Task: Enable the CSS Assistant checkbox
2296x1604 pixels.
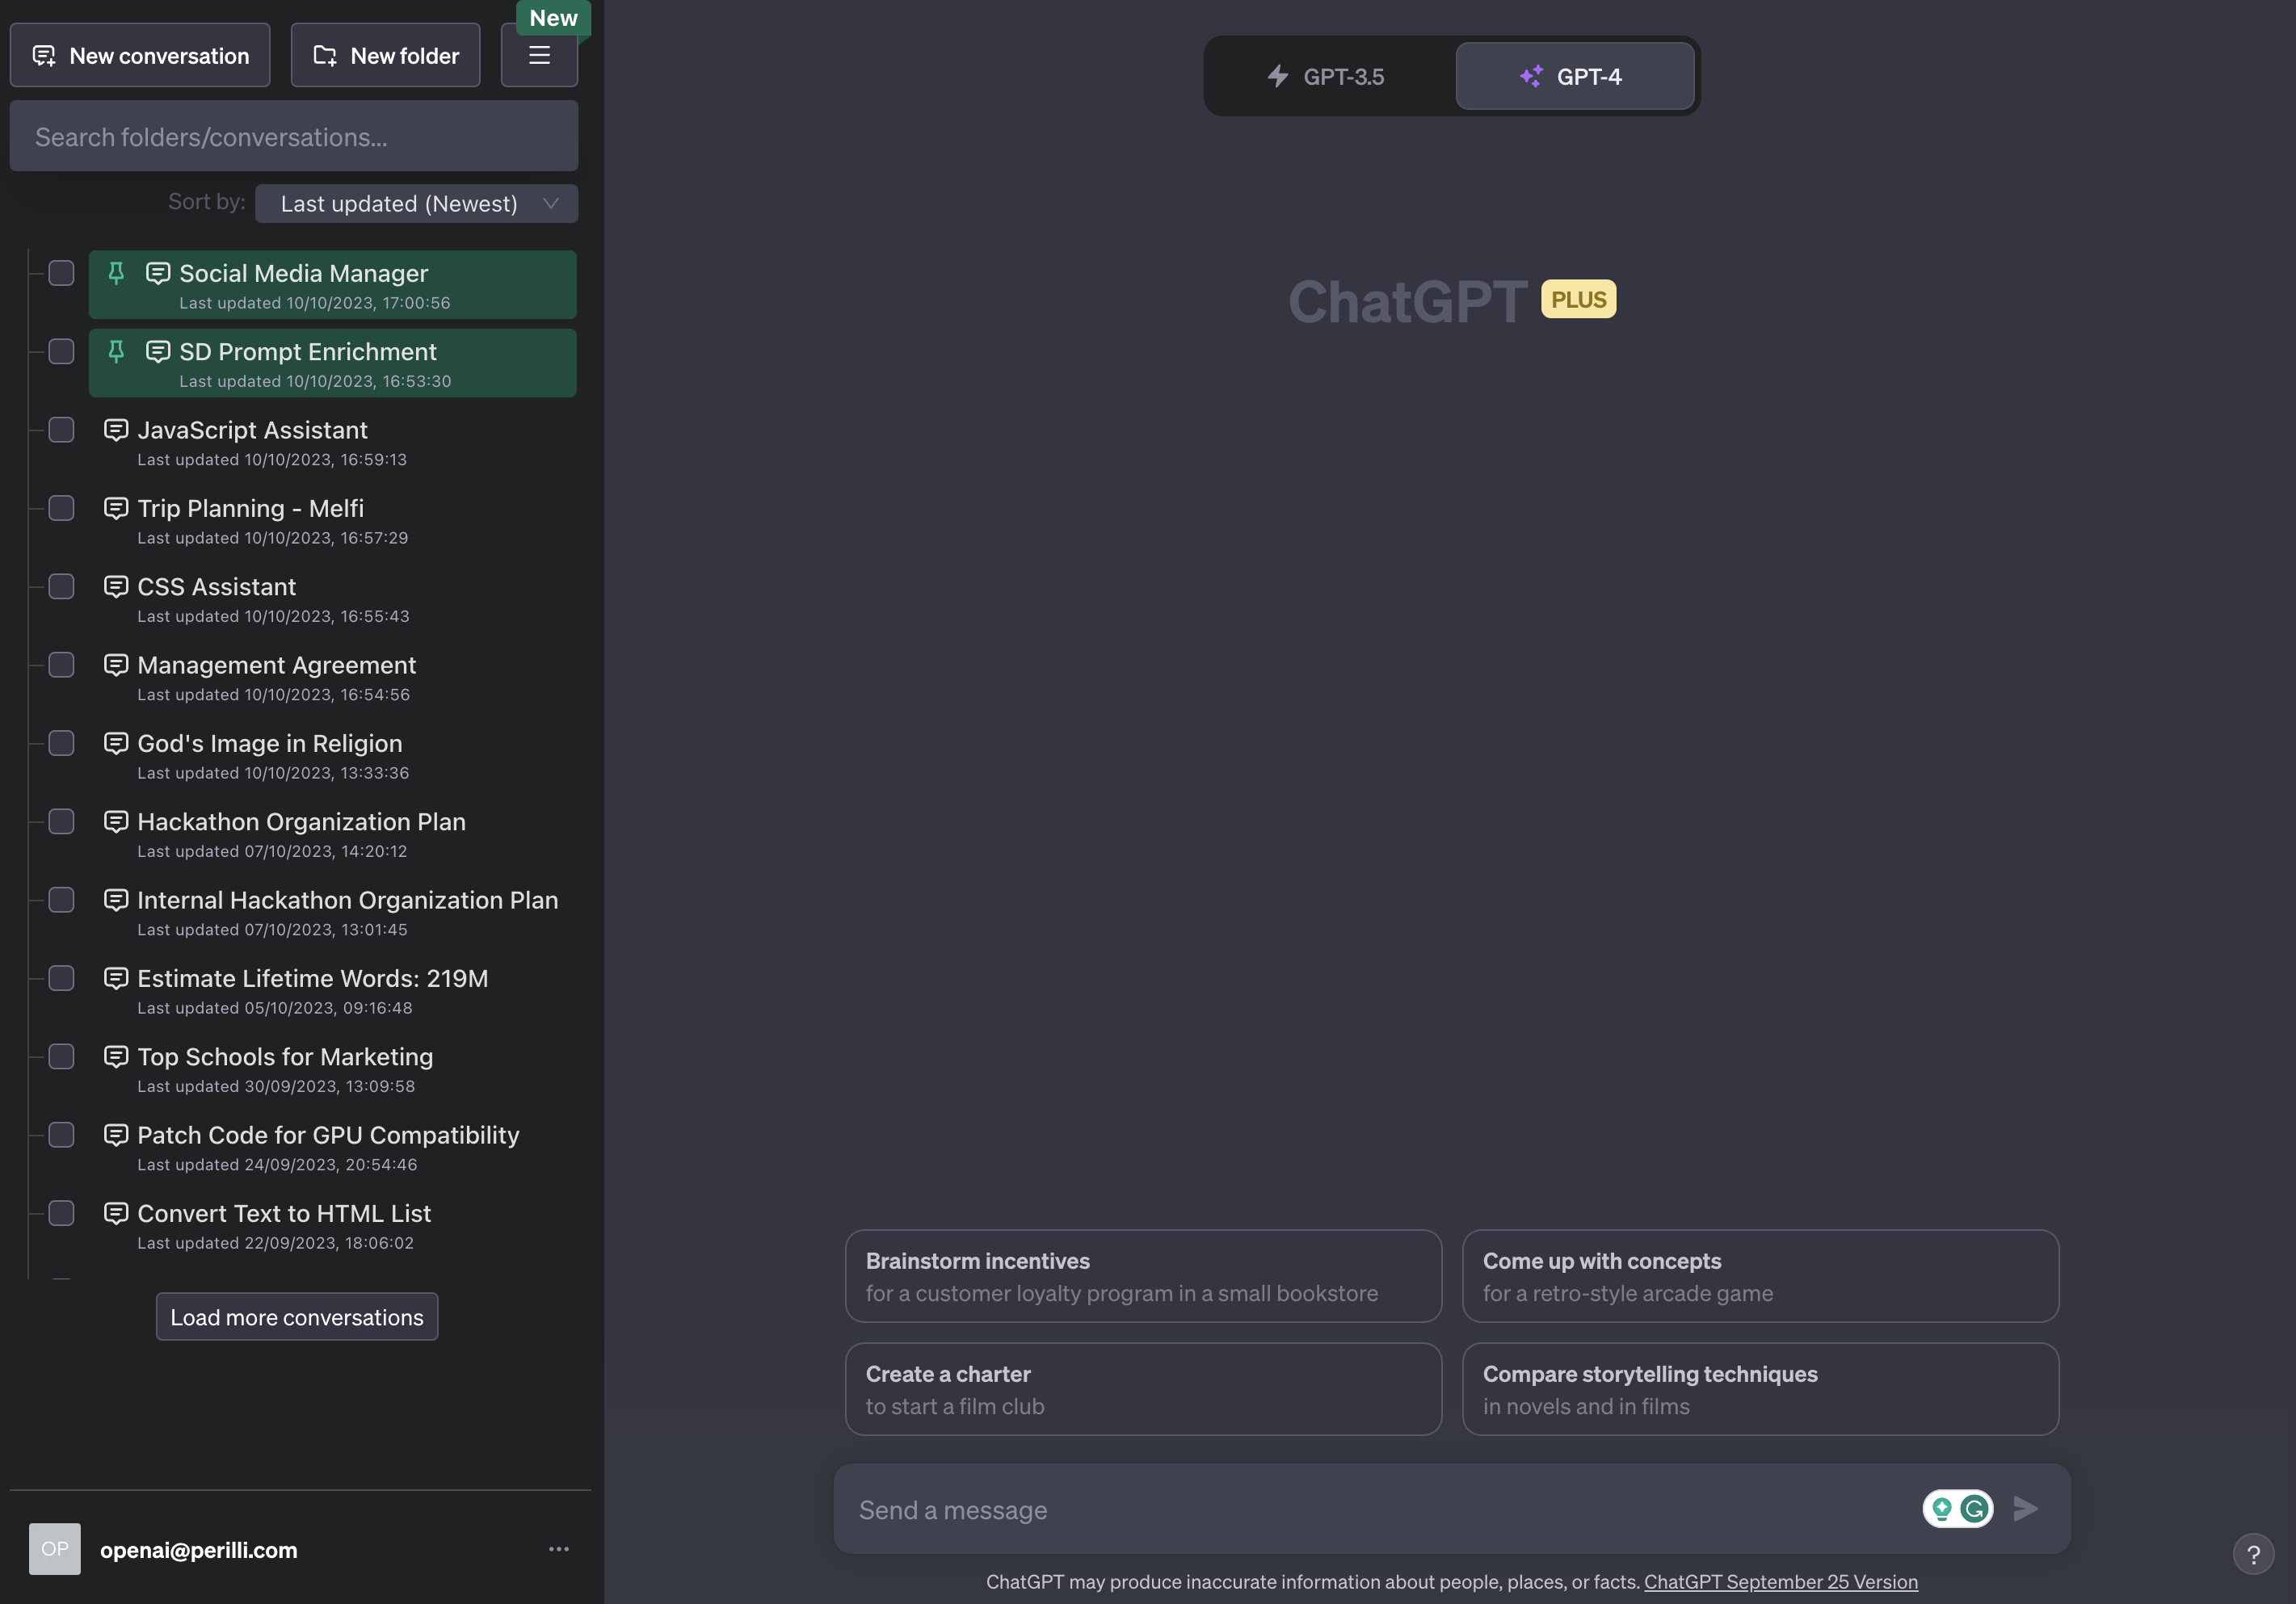Action: click(62, 587)
